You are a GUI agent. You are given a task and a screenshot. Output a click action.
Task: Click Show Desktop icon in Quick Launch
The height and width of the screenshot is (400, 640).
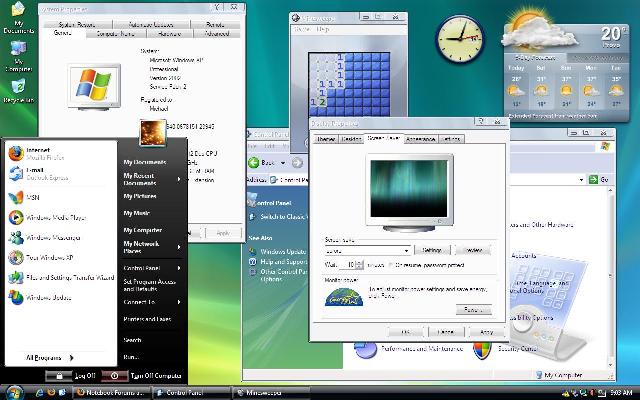[62, 393]
